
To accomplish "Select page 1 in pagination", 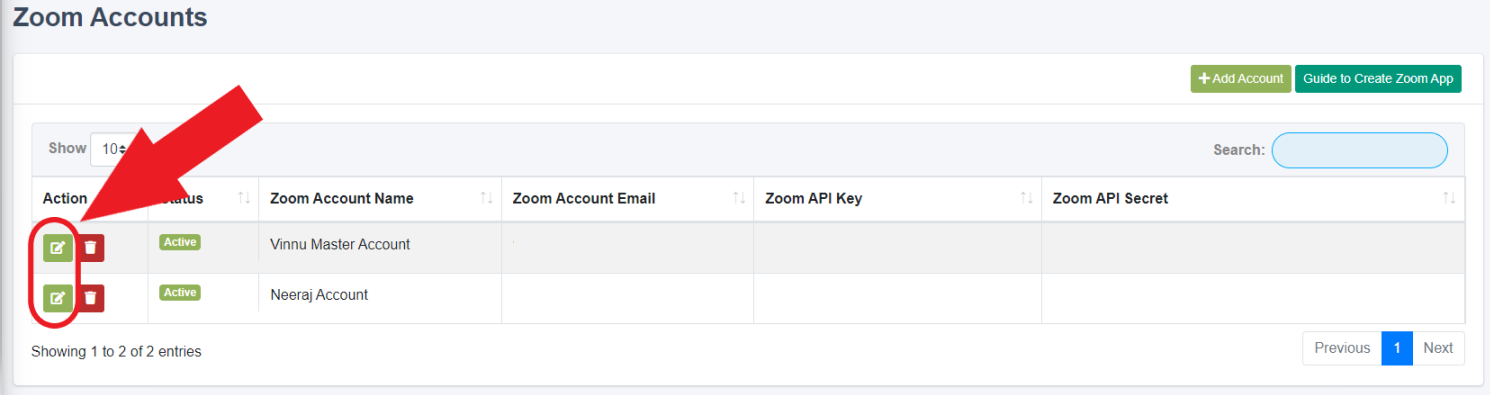I will click(x=1397, y=348).
